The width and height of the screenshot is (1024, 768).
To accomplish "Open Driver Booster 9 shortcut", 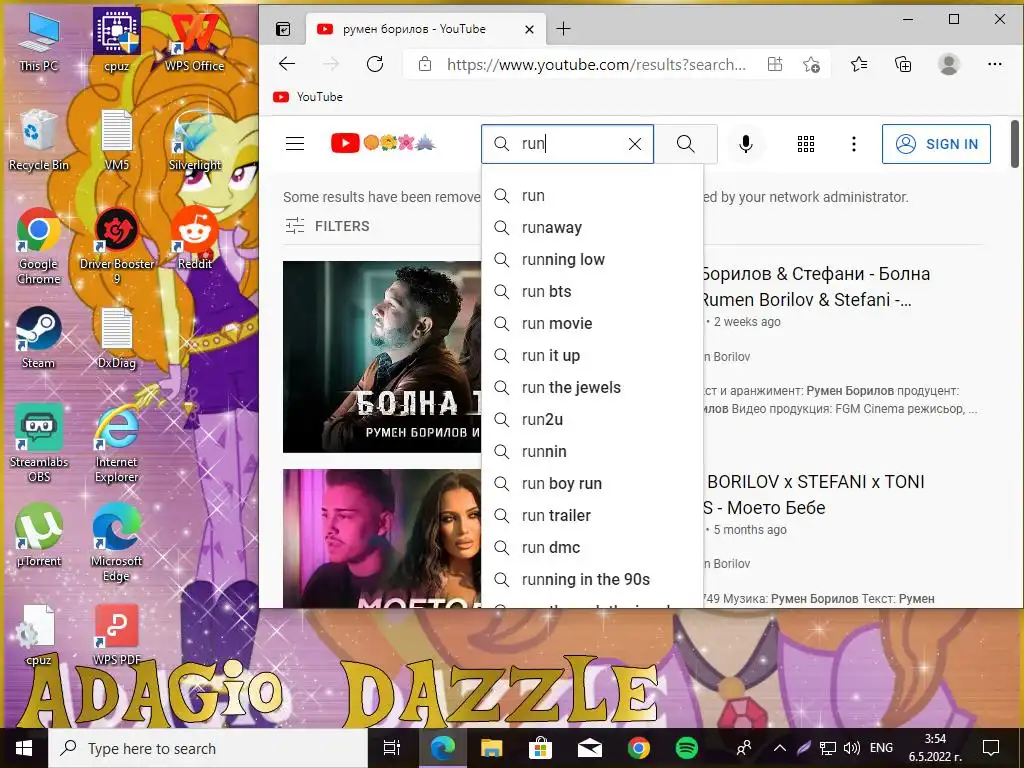I will click(117, 246).
